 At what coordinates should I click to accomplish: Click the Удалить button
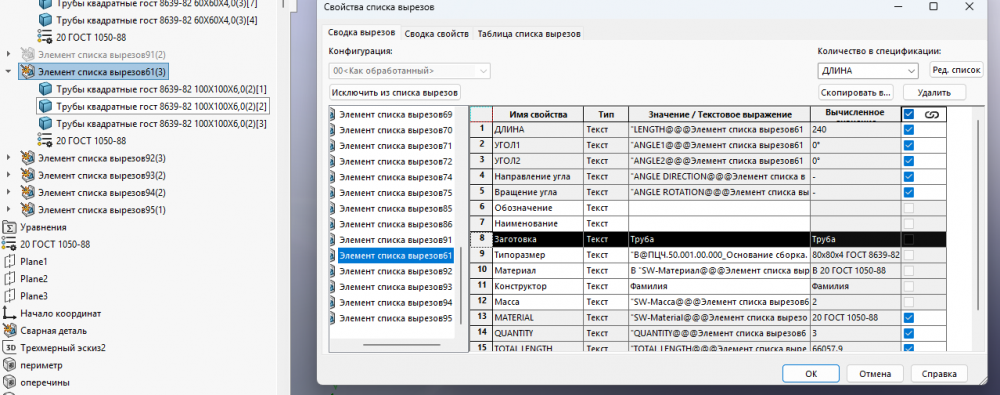point(934,93)
